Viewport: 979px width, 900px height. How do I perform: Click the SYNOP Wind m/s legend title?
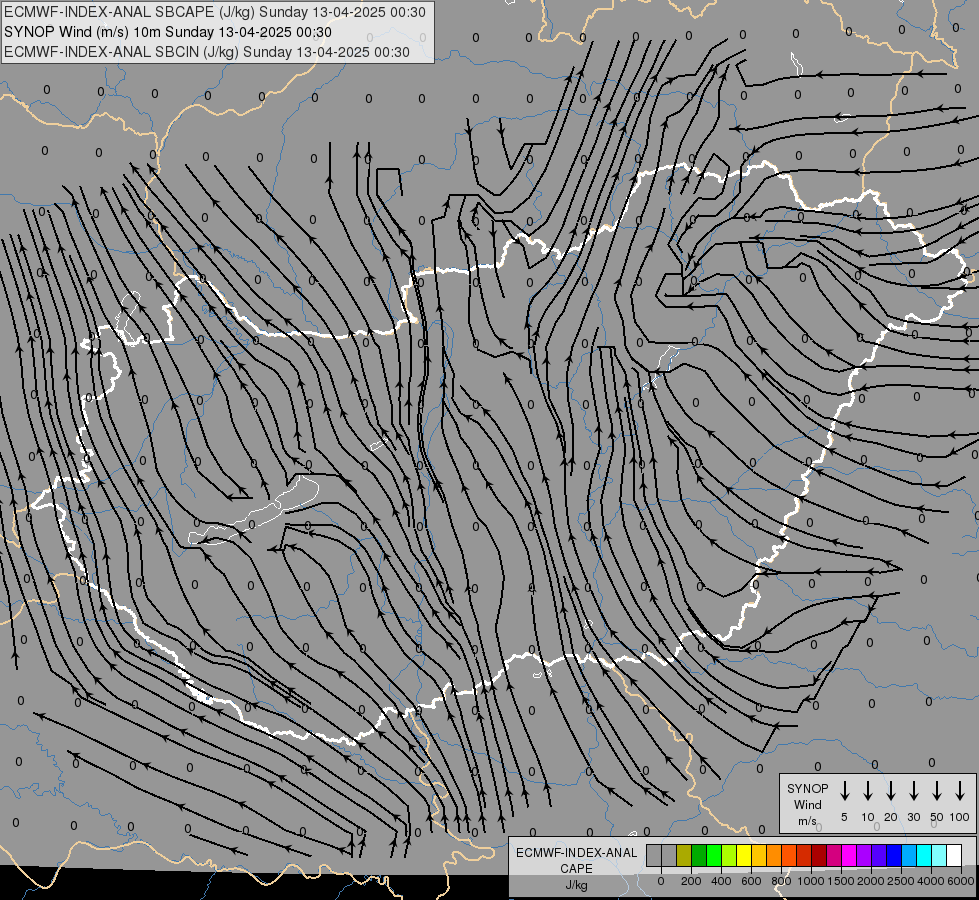pos(807,804)
